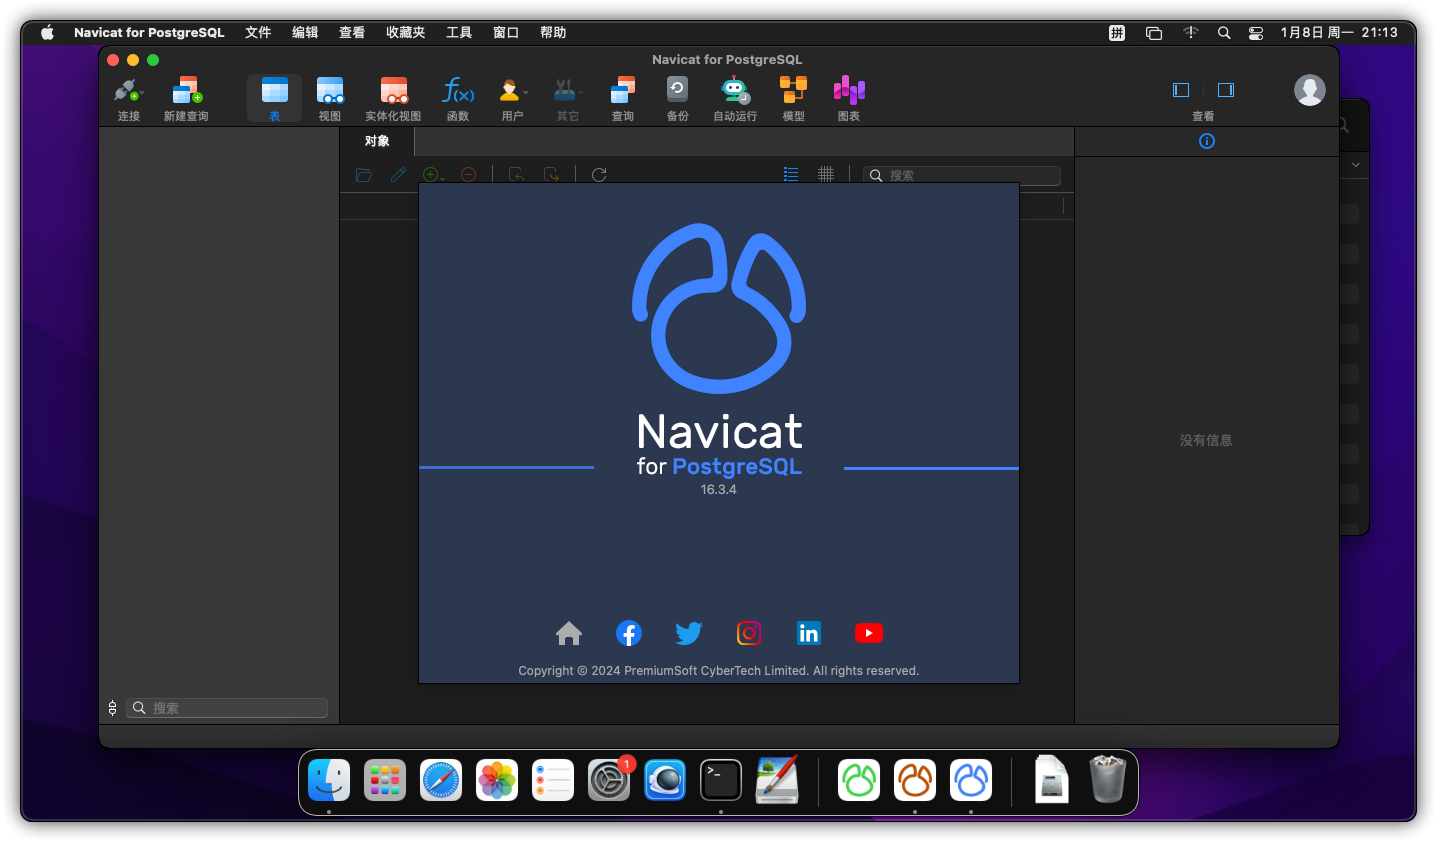
Task: Click the export wizard icon
Action: point(551,175)
